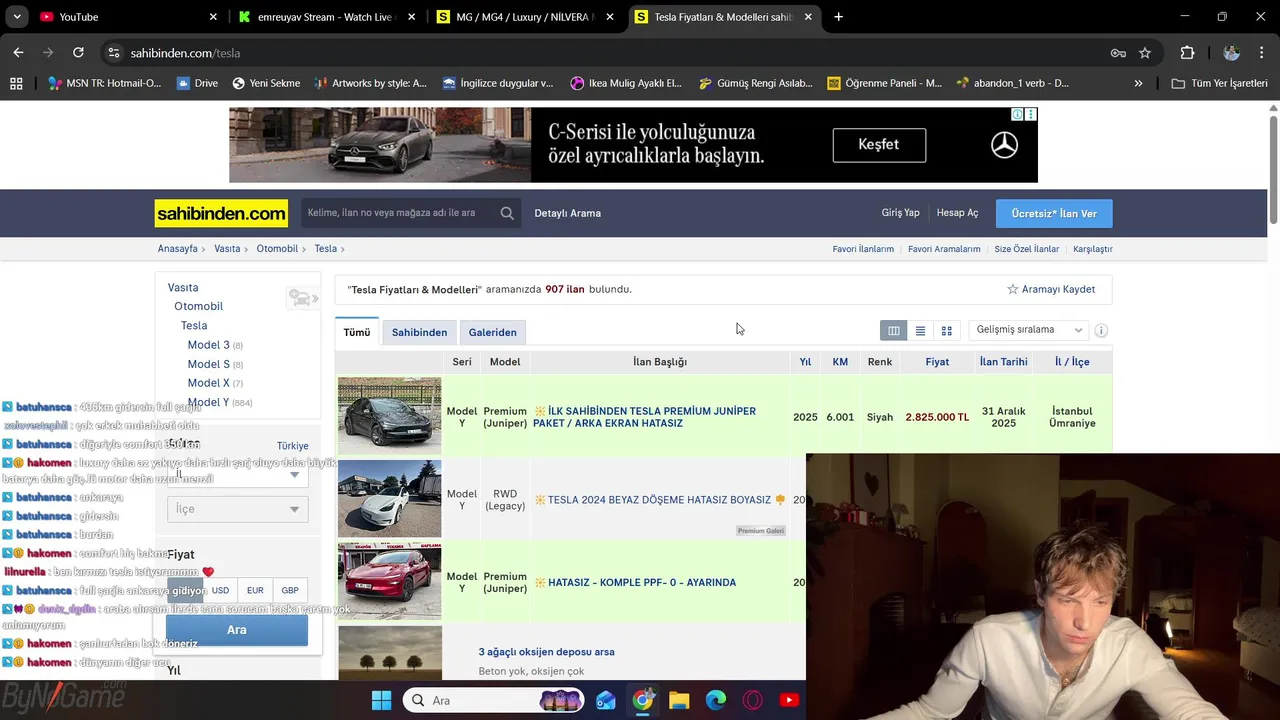Click the Keşfet button in Mercedes ad
The image size is (1280, 720).
[879, 145]
